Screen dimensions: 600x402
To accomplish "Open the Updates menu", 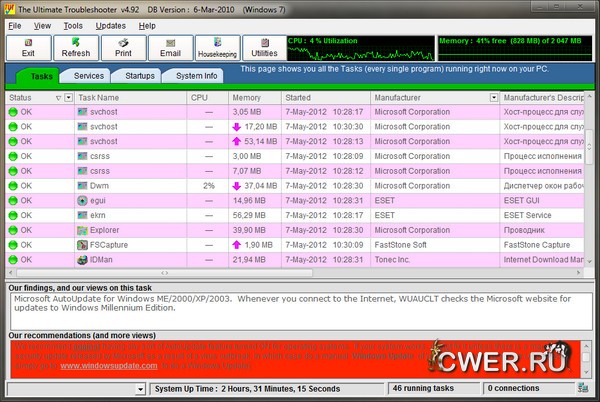I will coord(110,24).
